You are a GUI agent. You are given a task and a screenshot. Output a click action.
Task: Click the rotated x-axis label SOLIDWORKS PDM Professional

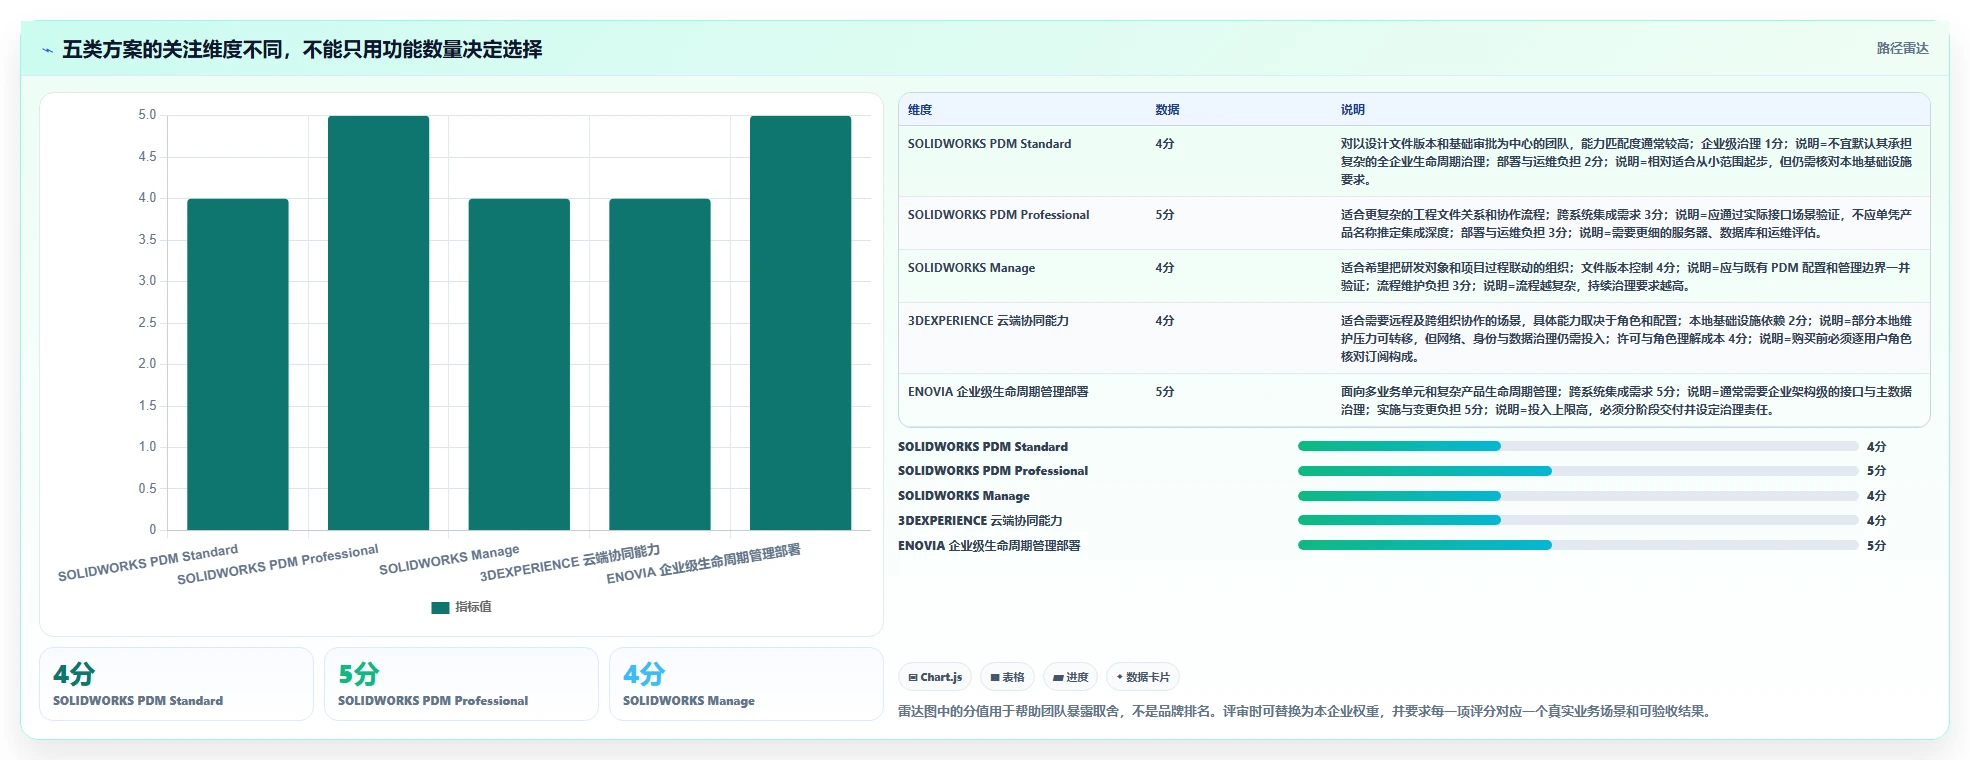click(278, 565)
